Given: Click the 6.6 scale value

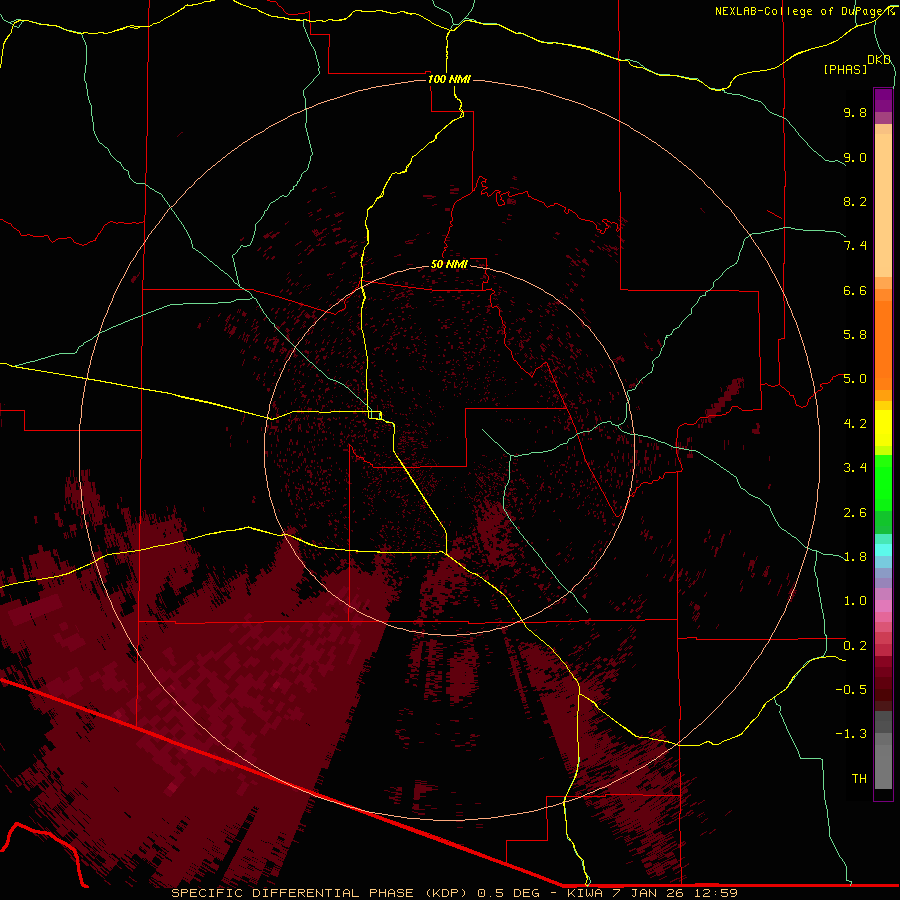Looking at the screenshot, I should 855,290.
